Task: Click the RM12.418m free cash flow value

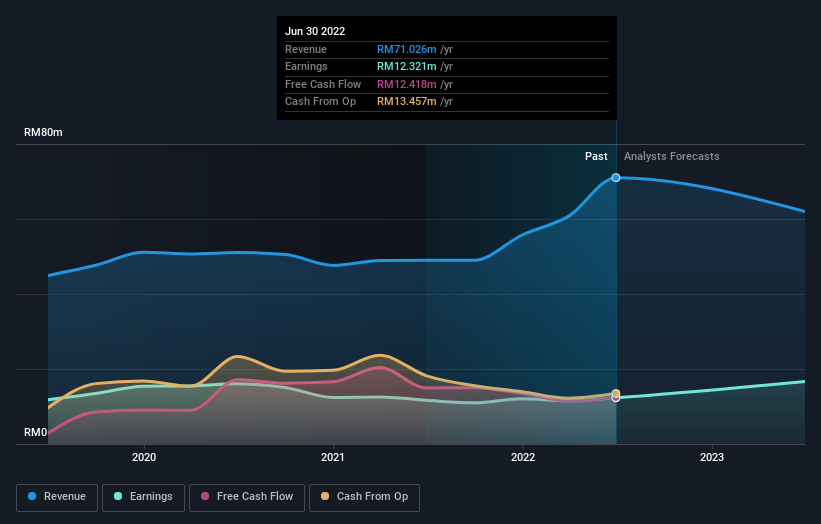Action: 407,84
